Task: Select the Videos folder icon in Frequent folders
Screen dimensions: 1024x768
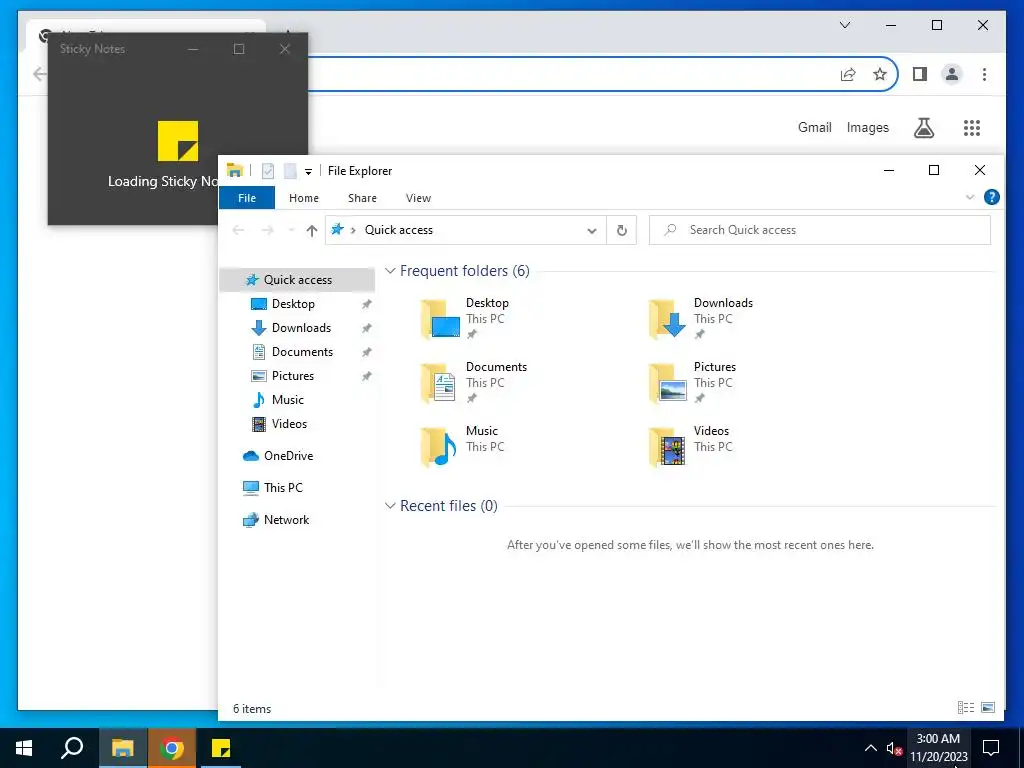Action: (667, 447)
